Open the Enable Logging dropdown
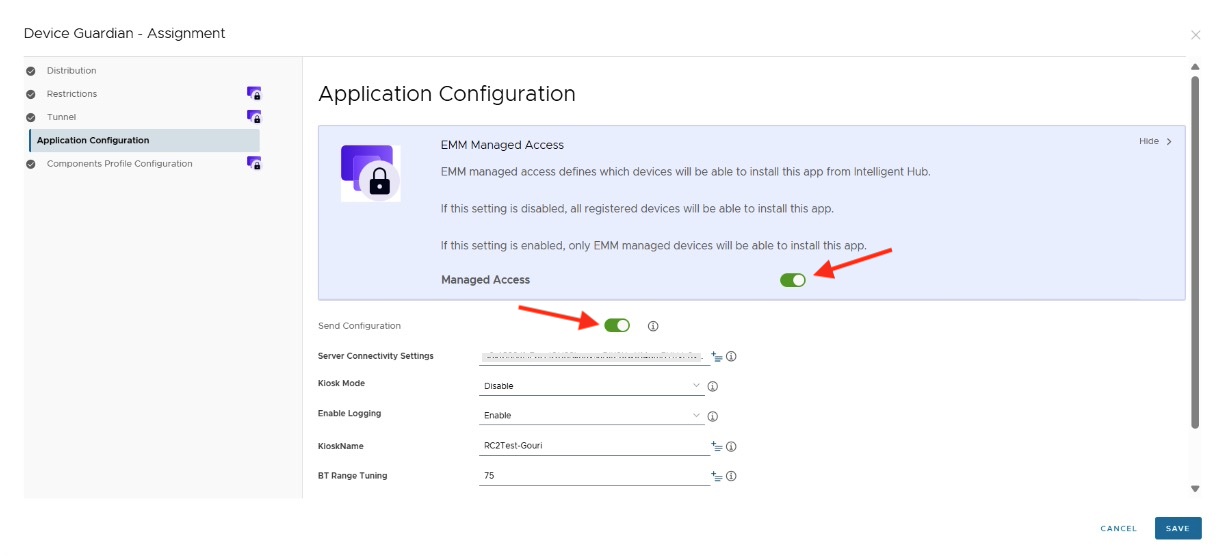Screen dimensions: 1223x559 (592, 416)
